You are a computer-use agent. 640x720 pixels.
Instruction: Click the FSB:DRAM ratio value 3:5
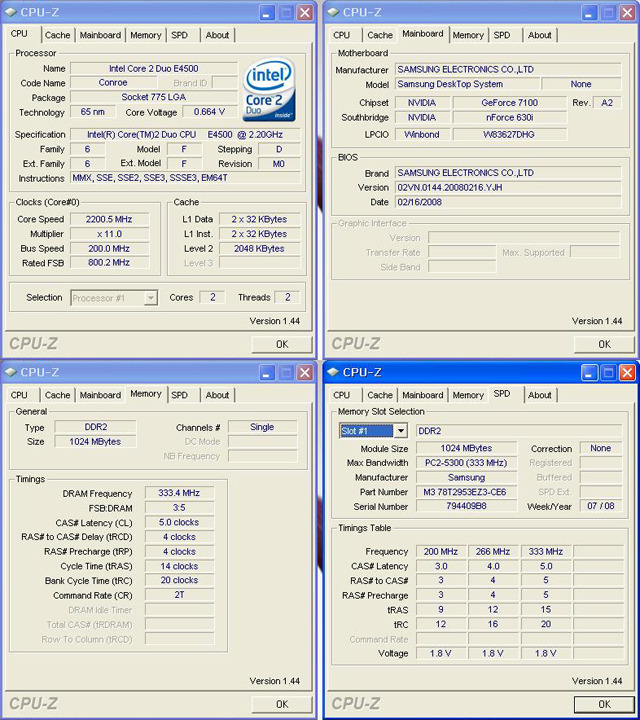pyautogui.click(x=179, y=508)
